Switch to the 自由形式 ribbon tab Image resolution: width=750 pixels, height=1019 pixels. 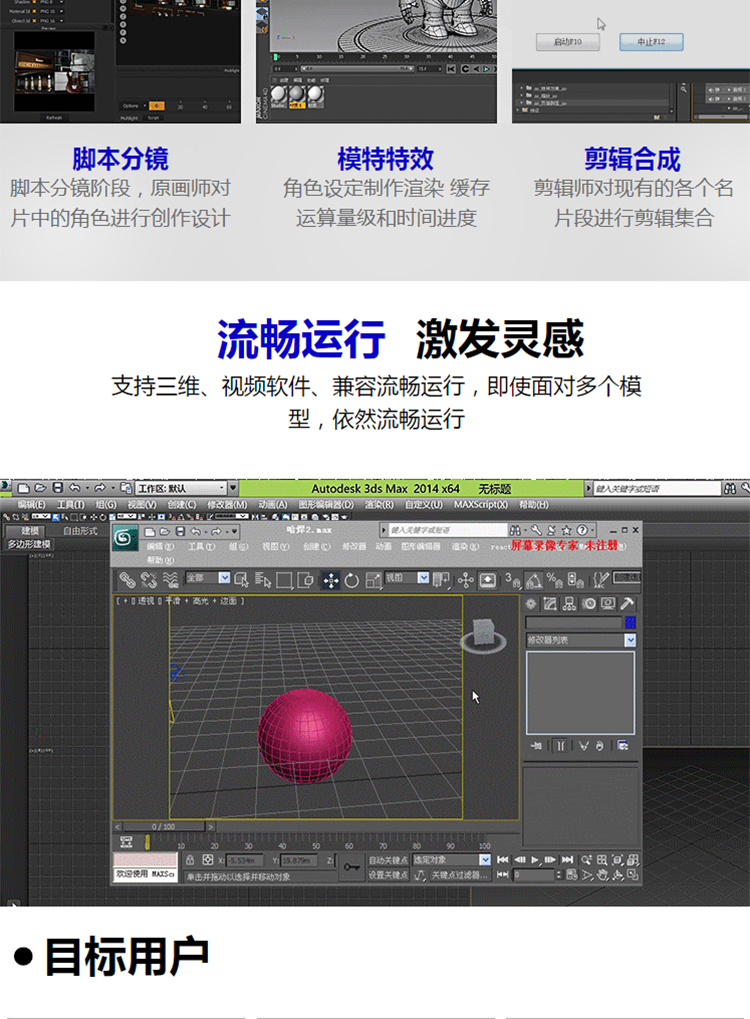[x=81, y=531]
